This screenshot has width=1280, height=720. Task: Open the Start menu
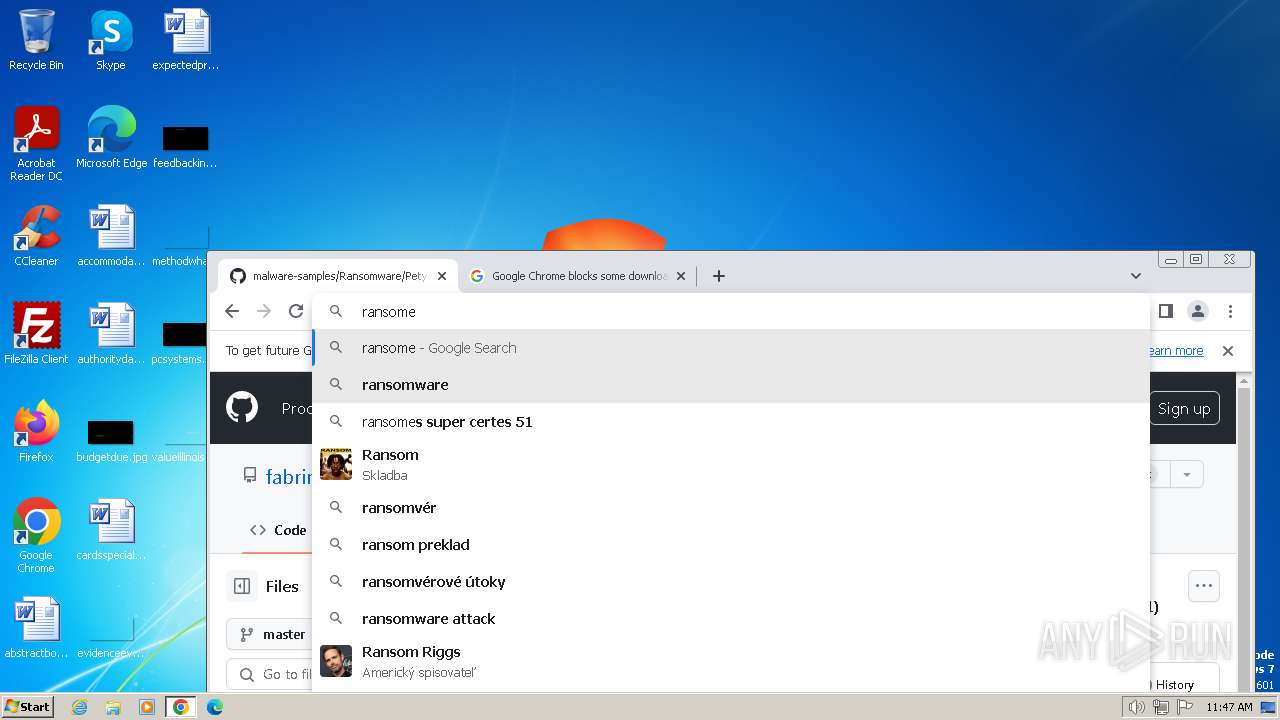[x=28, y=707]
